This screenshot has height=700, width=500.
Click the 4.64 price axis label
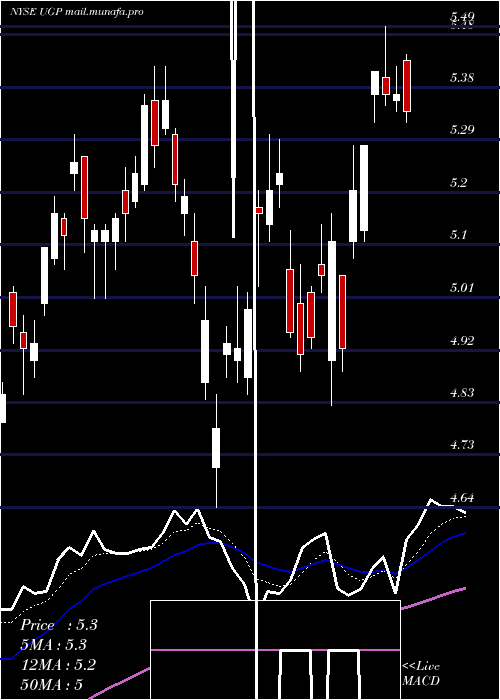(462, 497)
